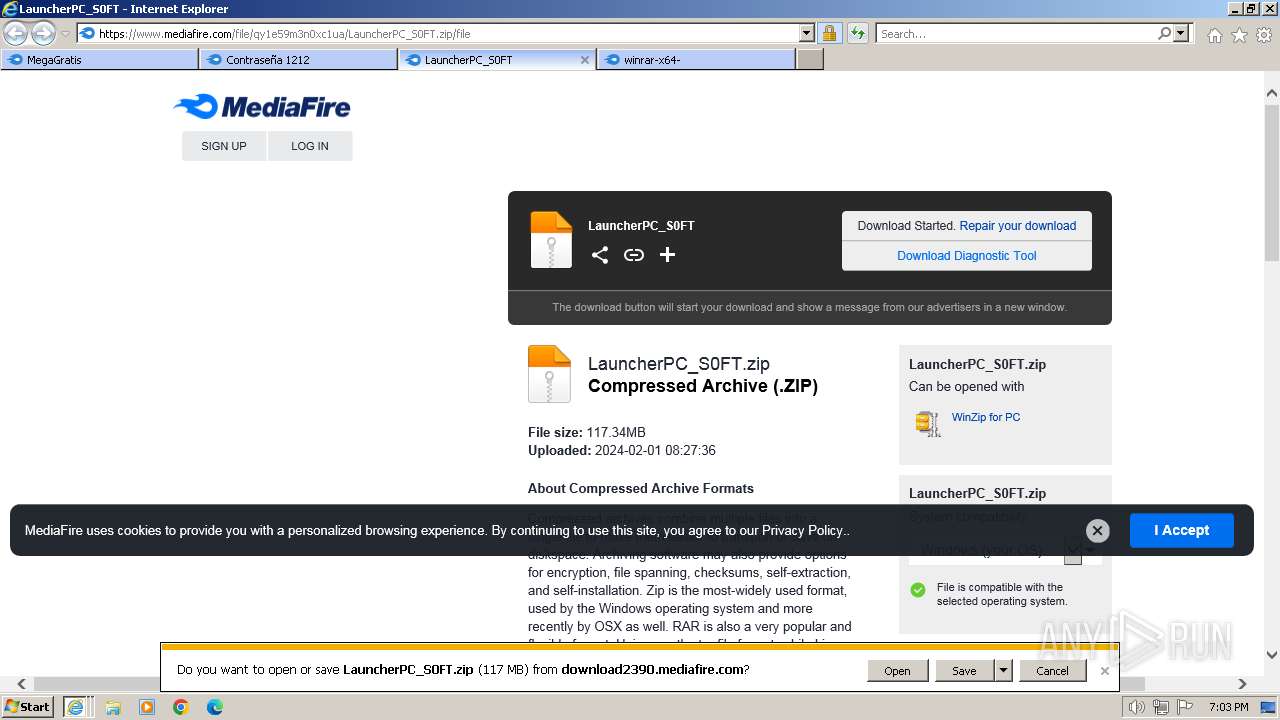This screenshot has height=720, width=1280.
Task: Expand the address bar URL dropdown
Action: 807,34
